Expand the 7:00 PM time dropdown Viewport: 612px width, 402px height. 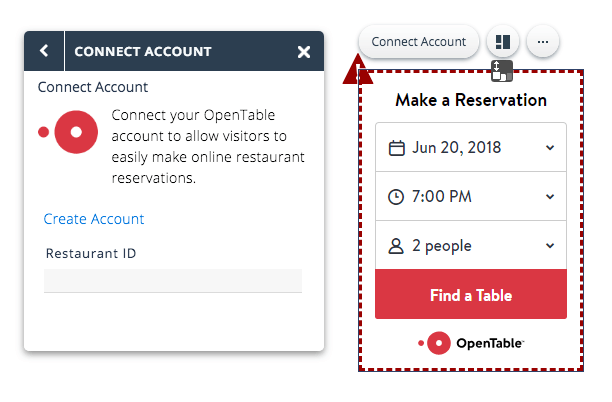click(x=550, y=197)
